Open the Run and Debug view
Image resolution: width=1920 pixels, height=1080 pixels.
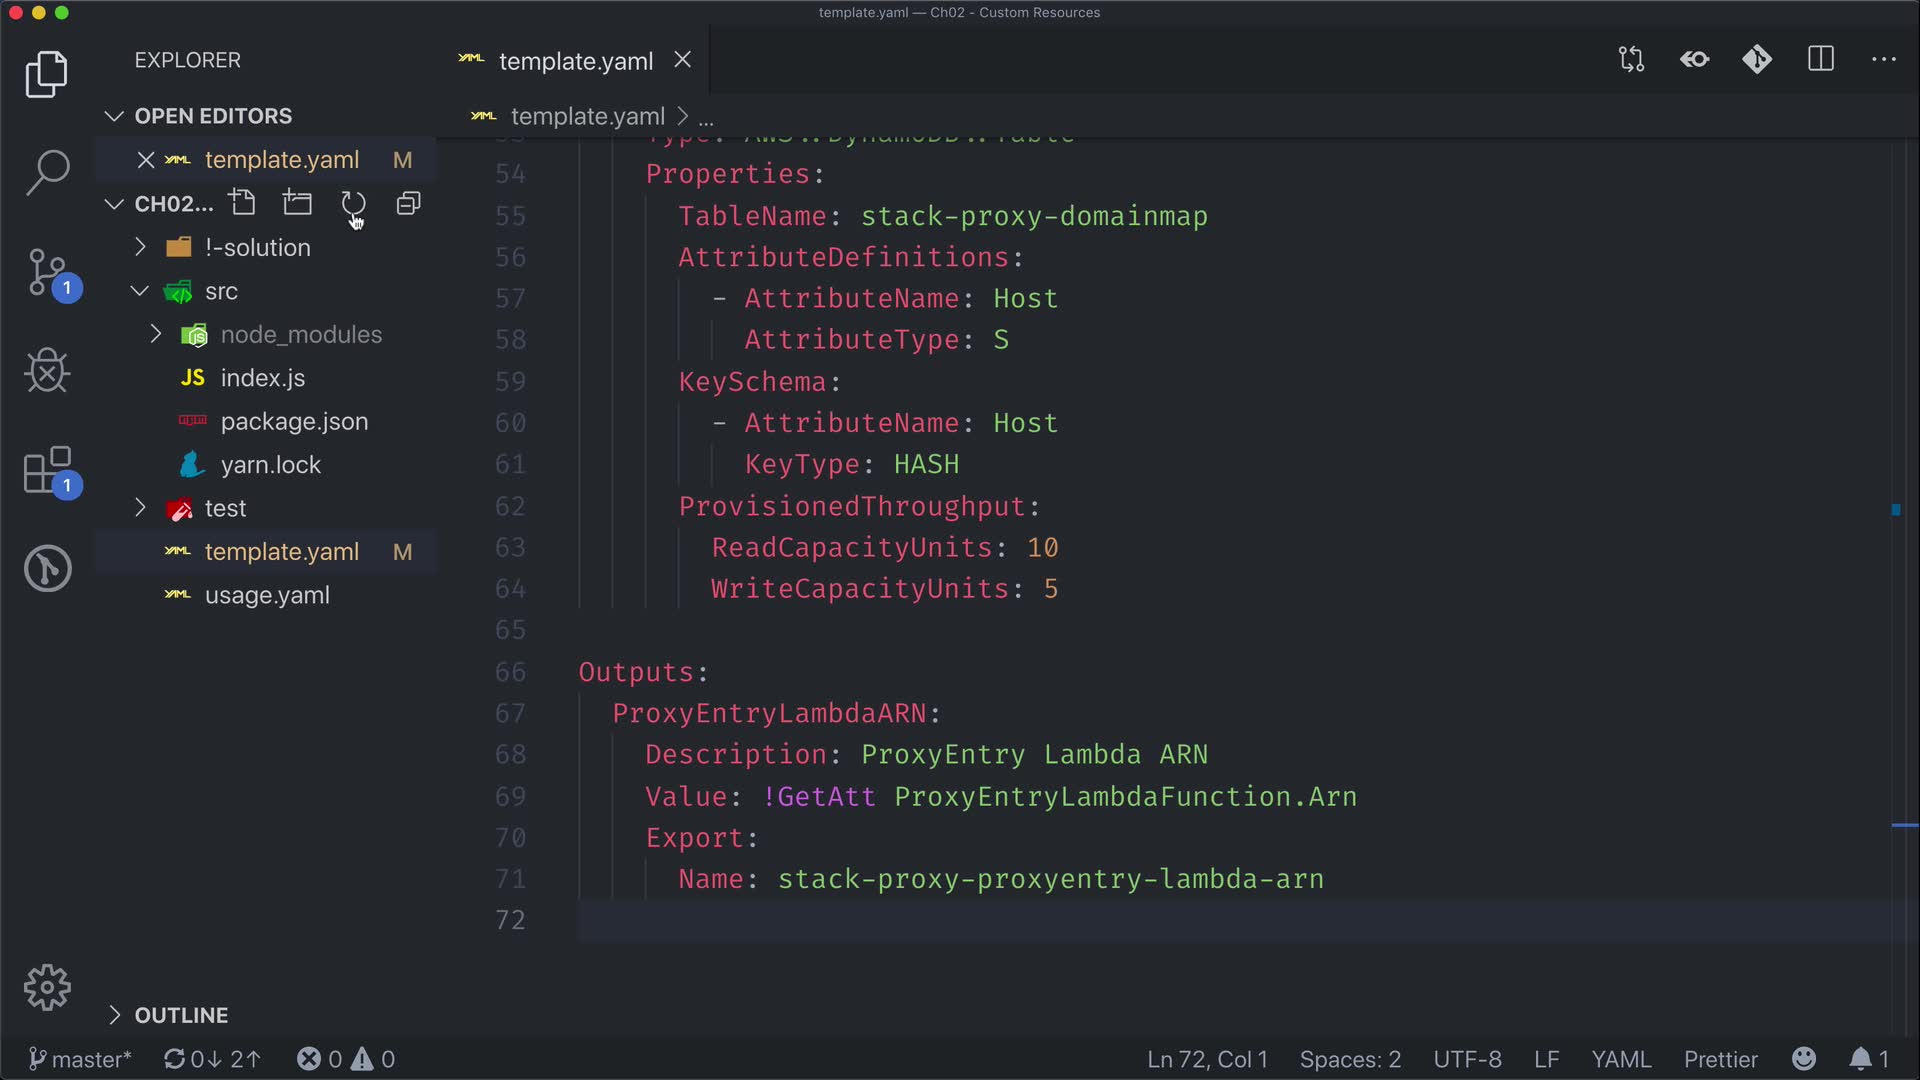click(47, 371)
